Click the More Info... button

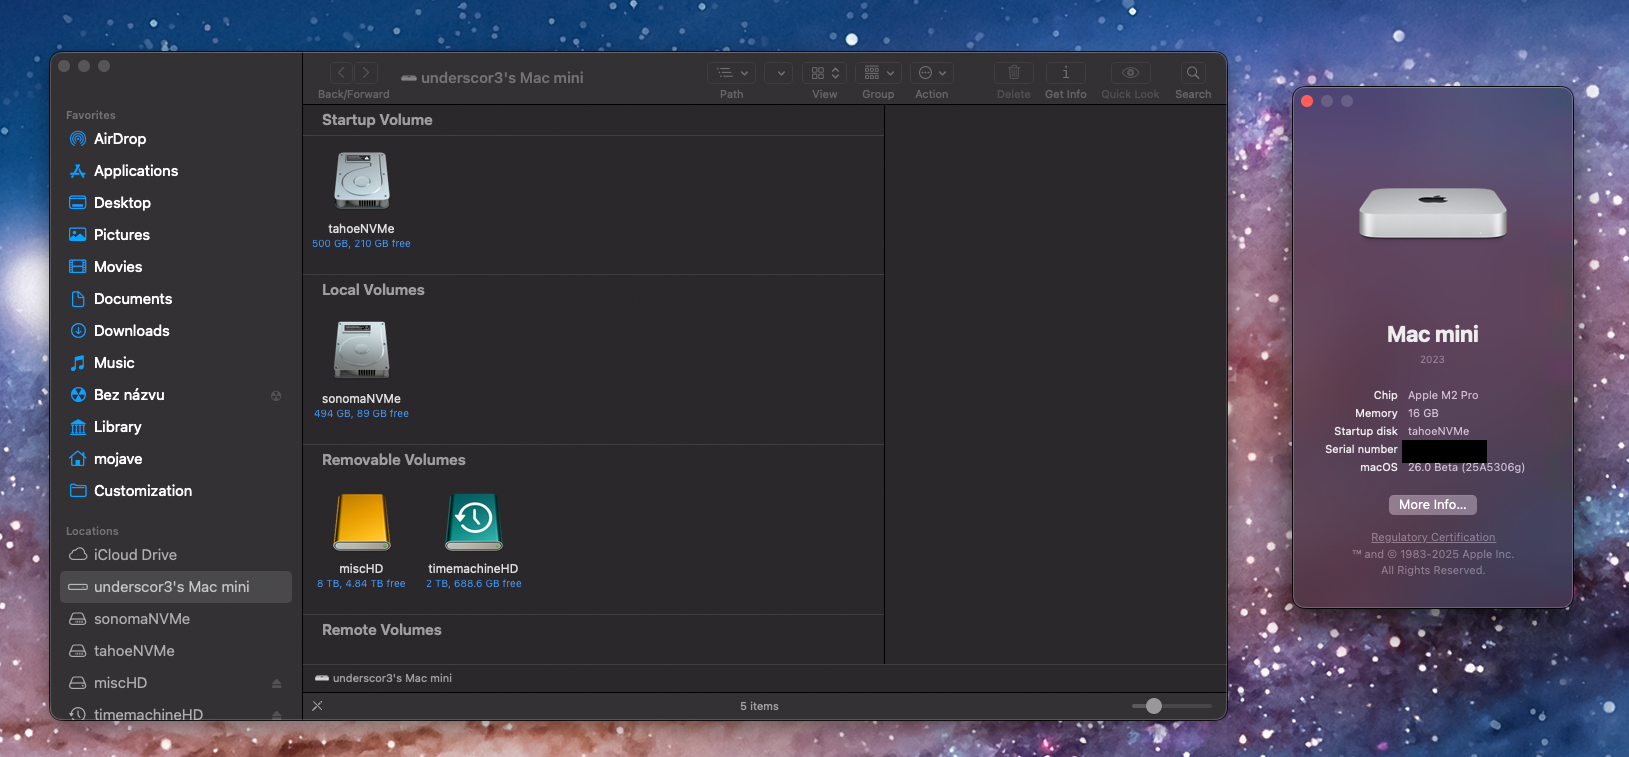1433,505
